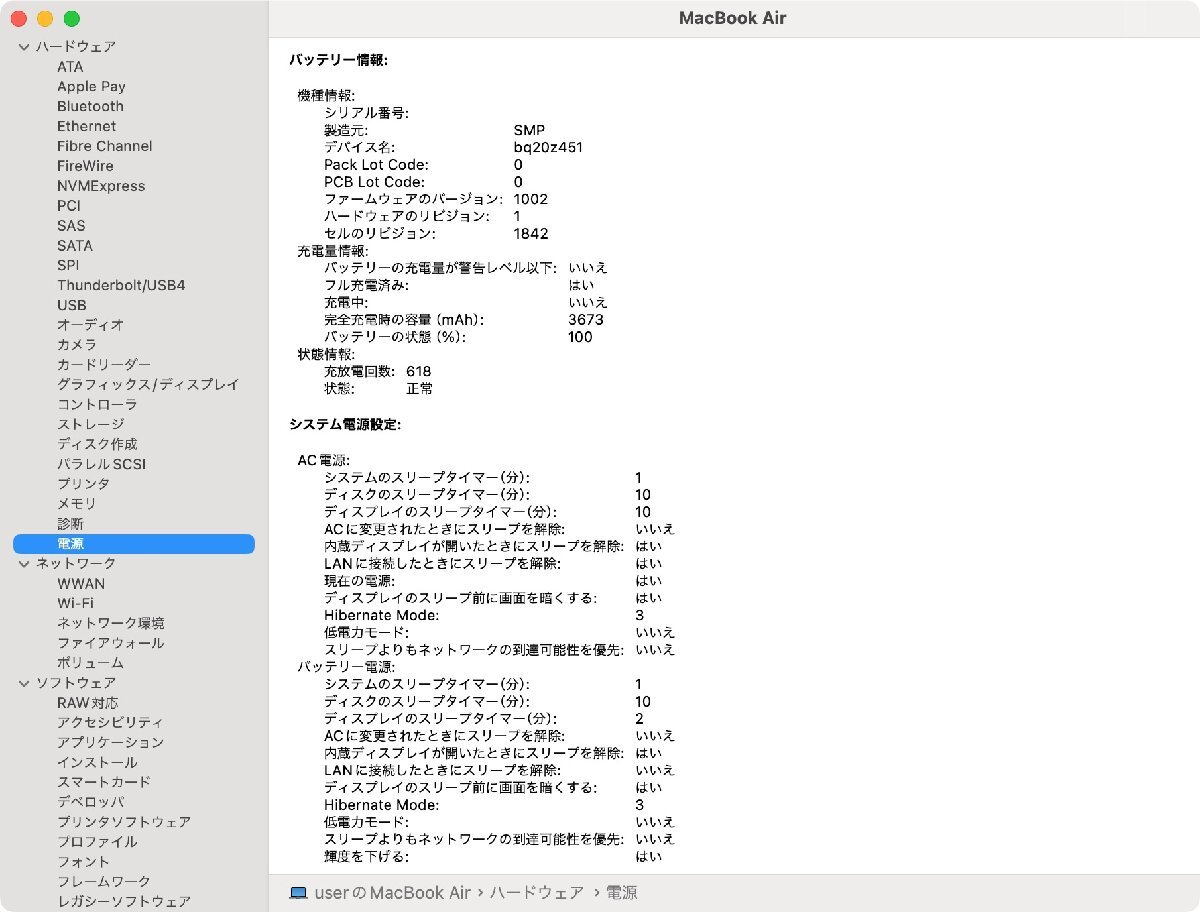Select プリンタソフトウェア in the sidebar
1200x912 pixels.
pos(124,822)
